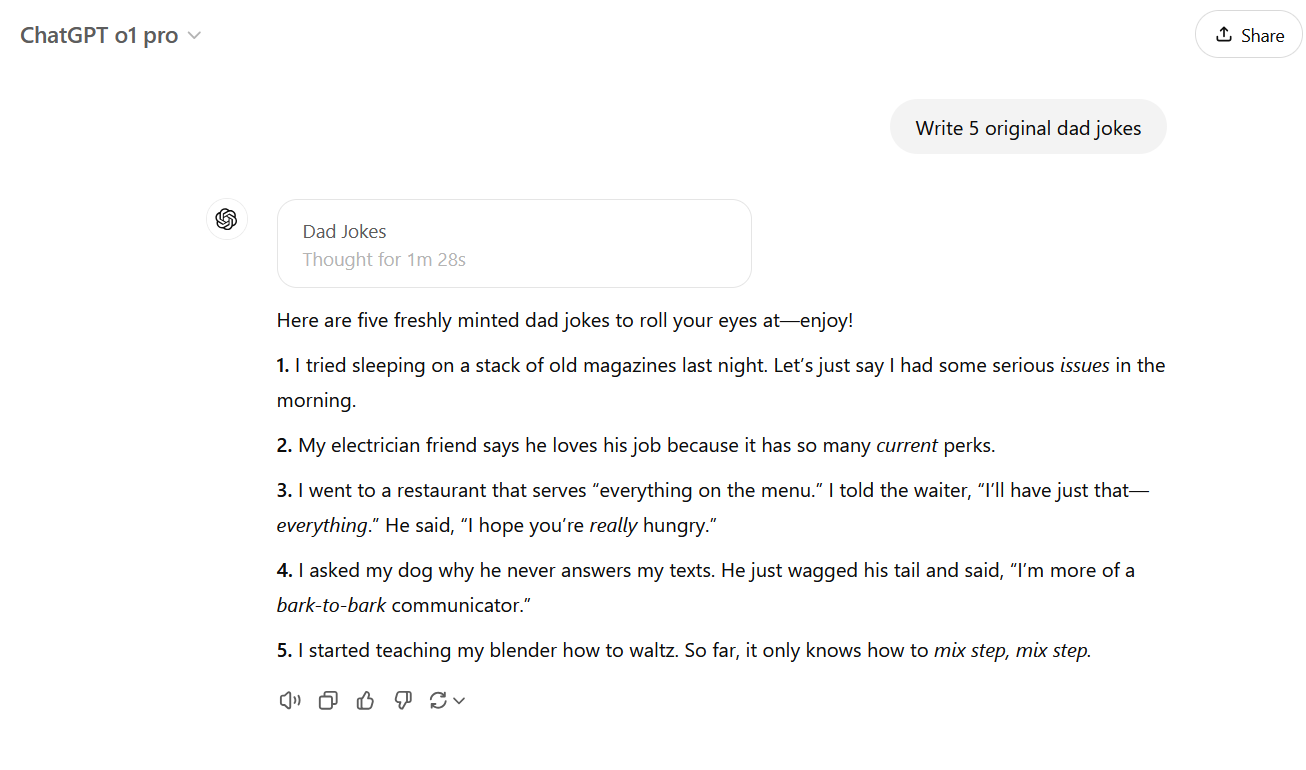Copy the response with the copy icon
Image resolution: width=1306 pixels, height=770 pixels.
[x=328, y=701]
